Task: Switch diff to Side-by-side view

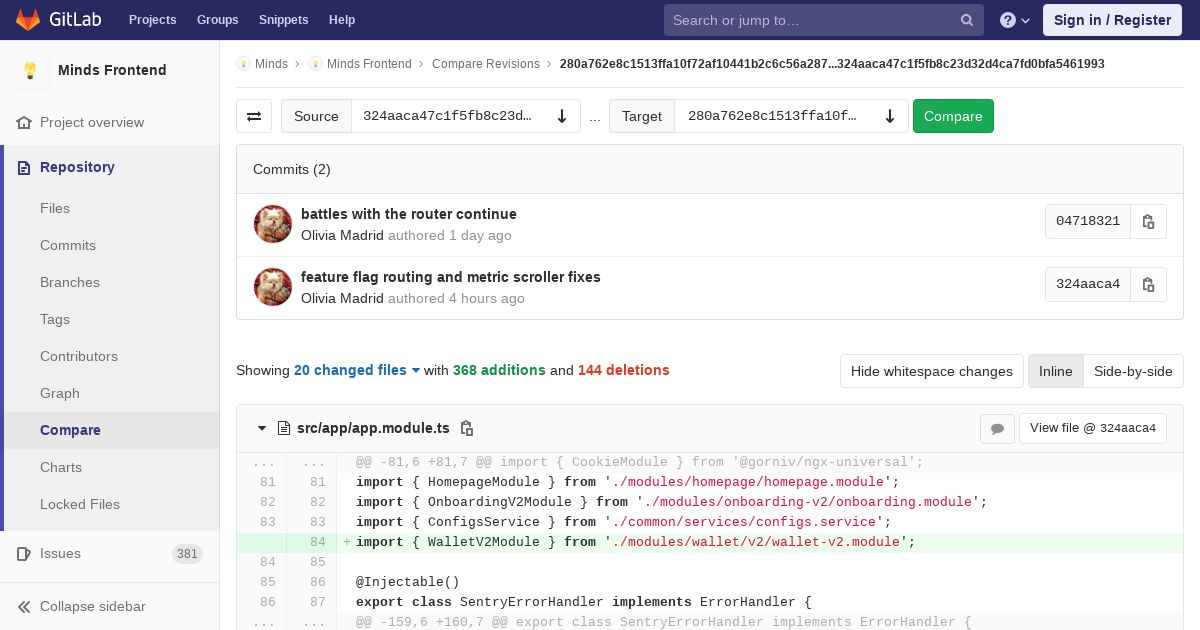Action: (x=1132, y=371)
